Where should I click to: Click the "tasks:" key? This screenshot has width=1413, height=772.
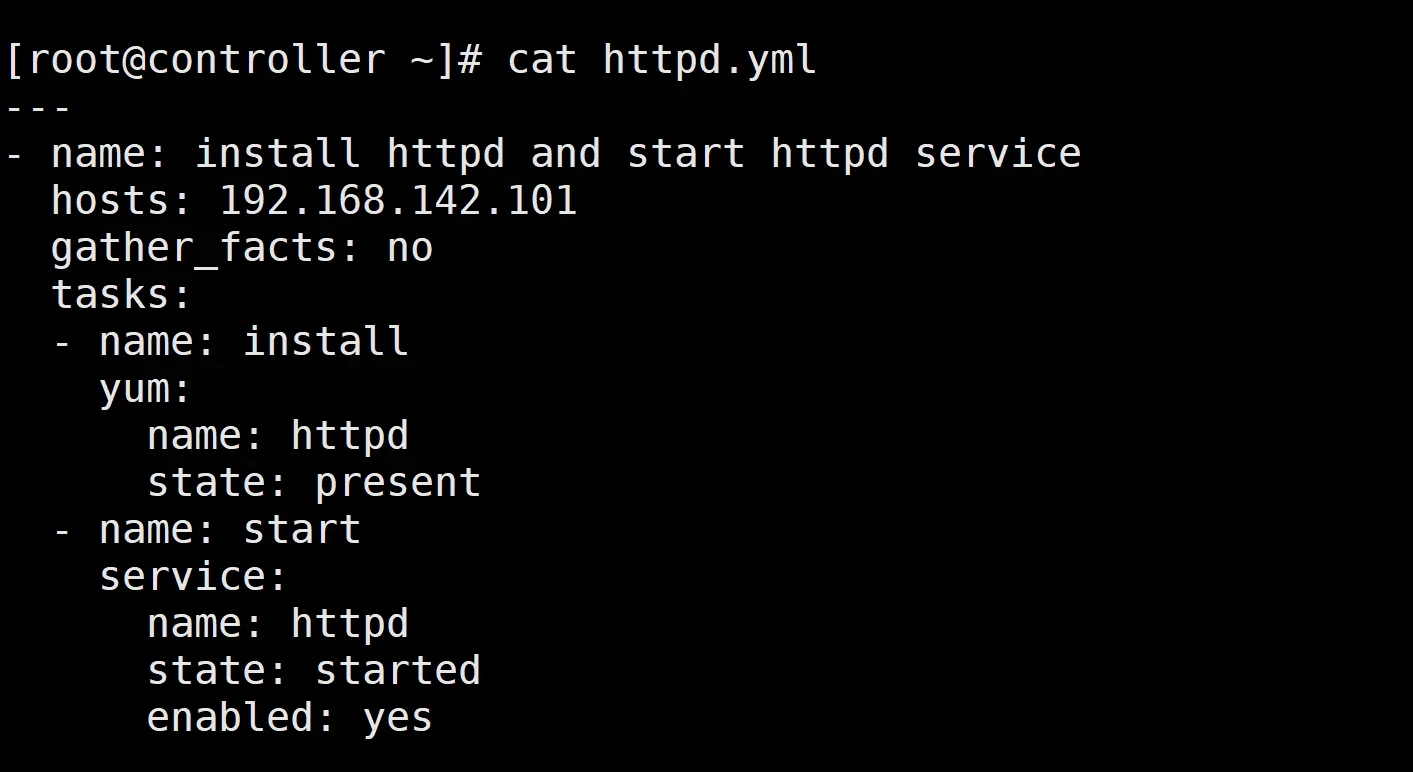122,295
